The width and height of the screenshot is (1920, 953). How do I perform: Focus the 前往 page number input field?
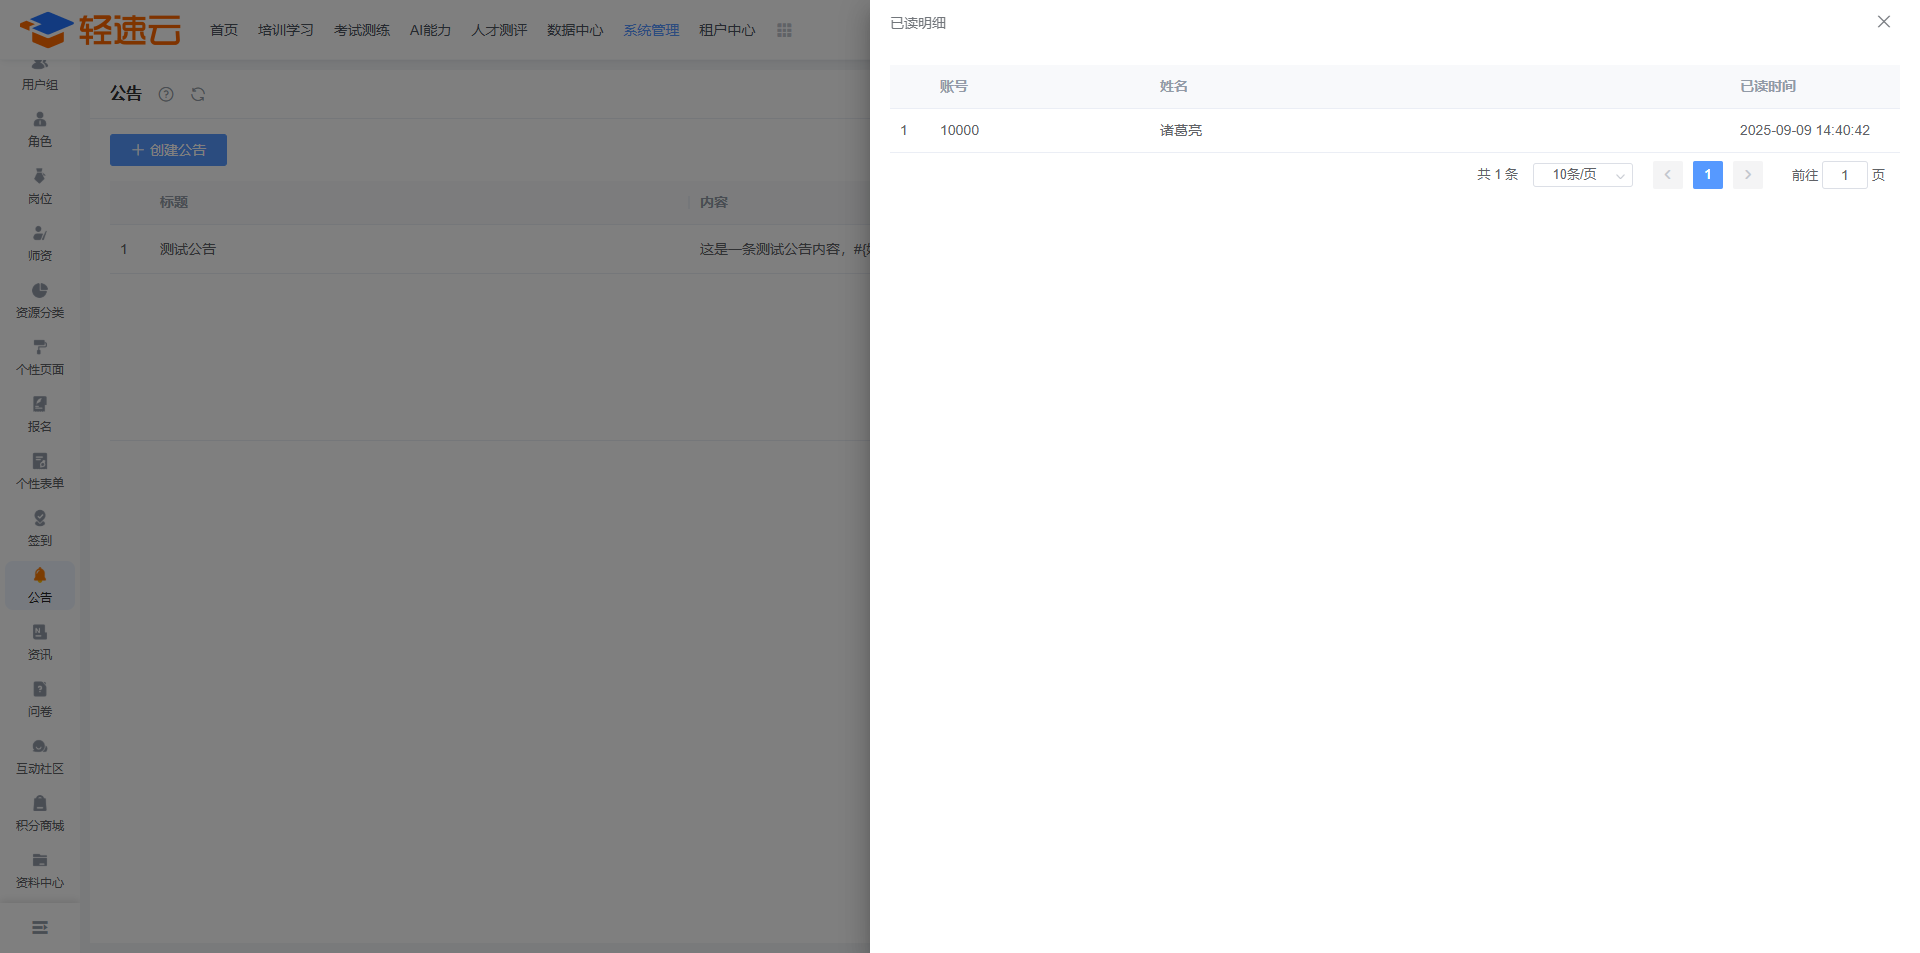pos(1844,175)
